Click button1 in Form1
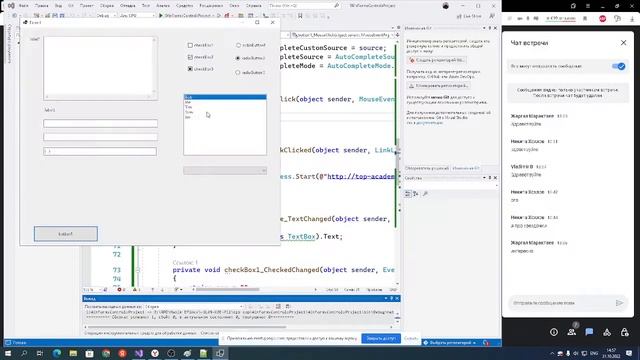 66,234
